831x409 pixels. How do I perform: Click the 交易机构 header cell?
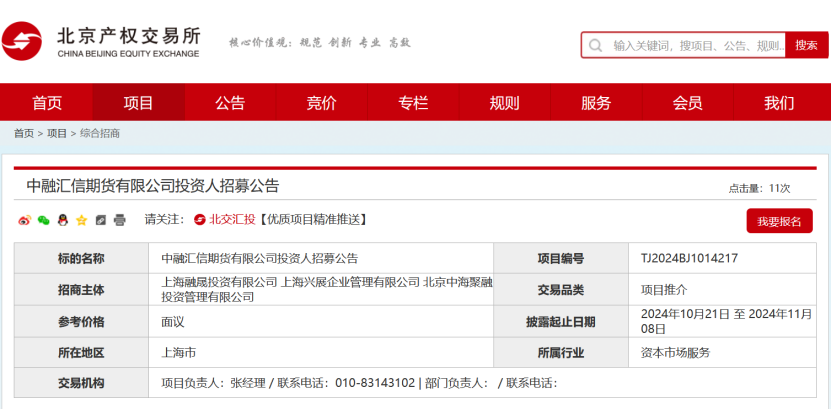(81, 383)
